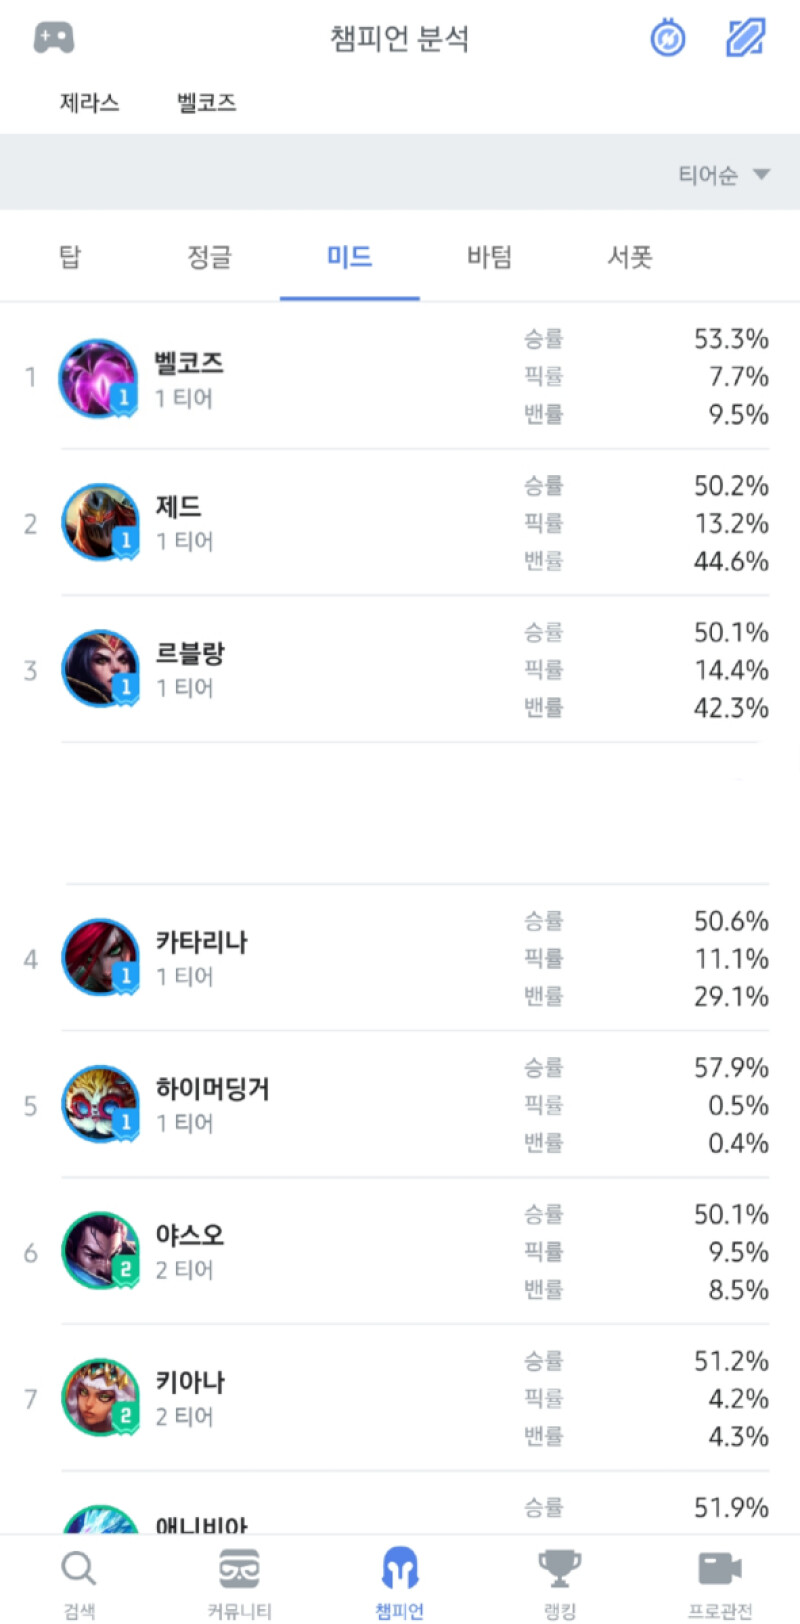Open the 티어순 sort dropdown
The height and width of the screenshot is (1624, 800).
pos(724,175)
